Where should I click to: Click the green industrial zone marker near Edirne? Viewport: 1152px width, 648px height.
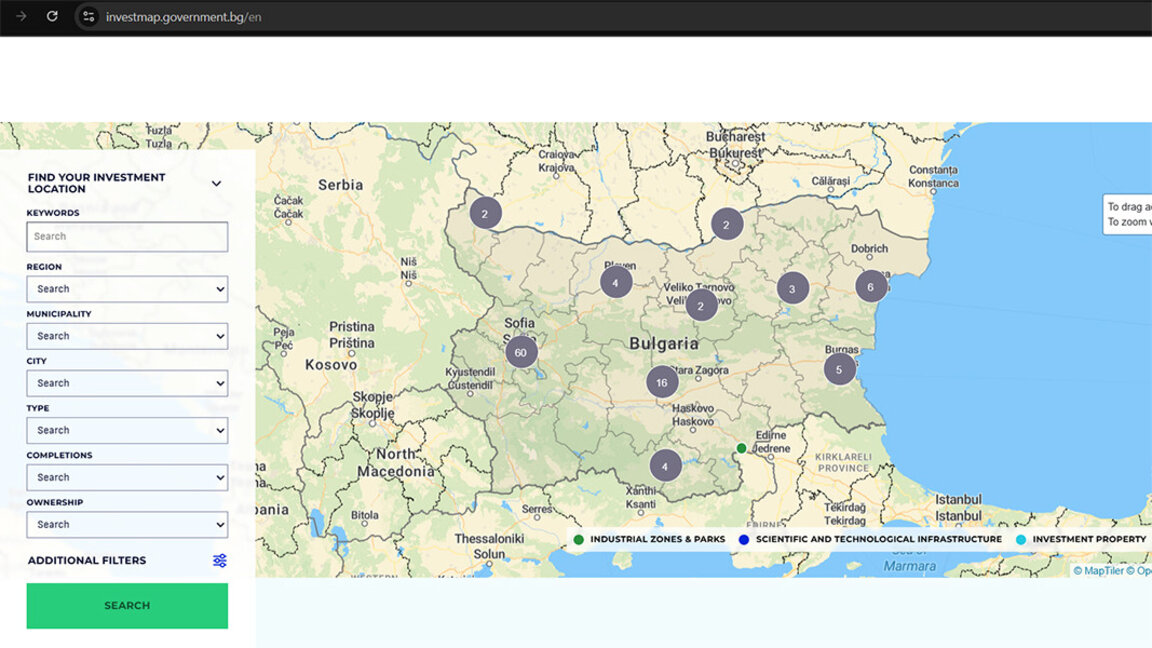coord(741,448)
